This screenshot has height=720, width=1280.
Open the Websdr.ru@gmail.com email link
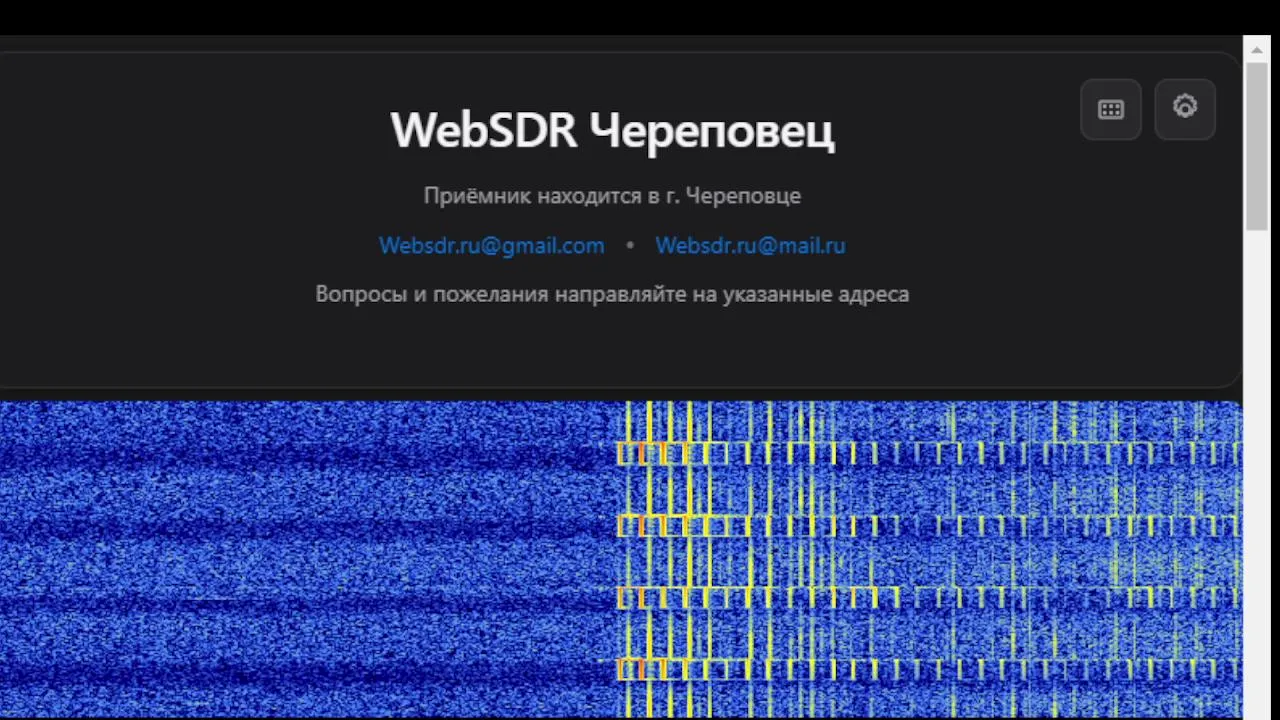491,246
